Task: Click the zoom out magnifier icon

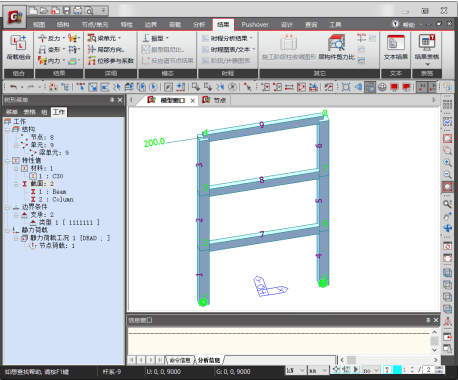Action: (x=447, y=174)
